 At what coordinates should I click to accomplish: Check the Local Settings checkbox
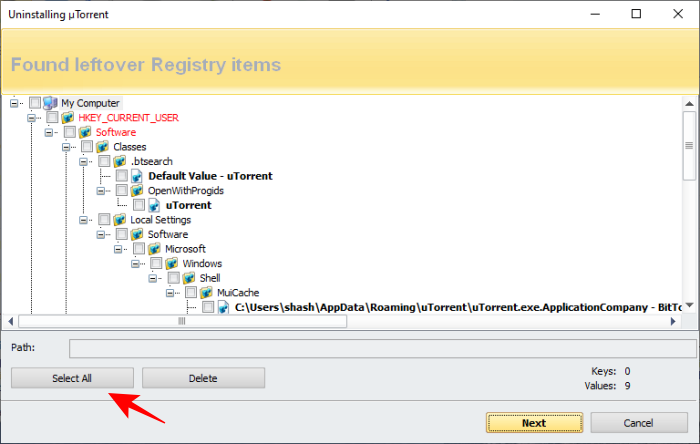tap(104, 220)
